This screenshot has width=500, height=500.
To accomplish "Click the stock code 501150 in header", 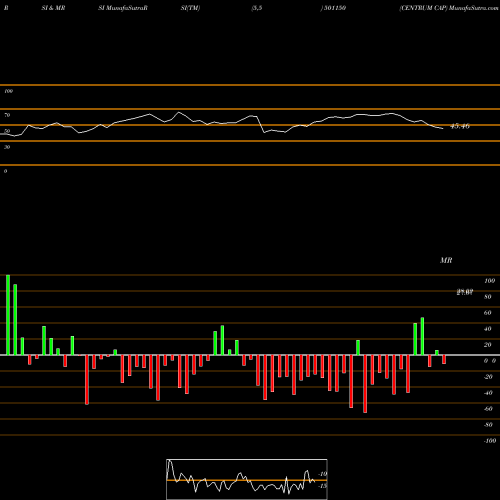I will pos(334,8).
